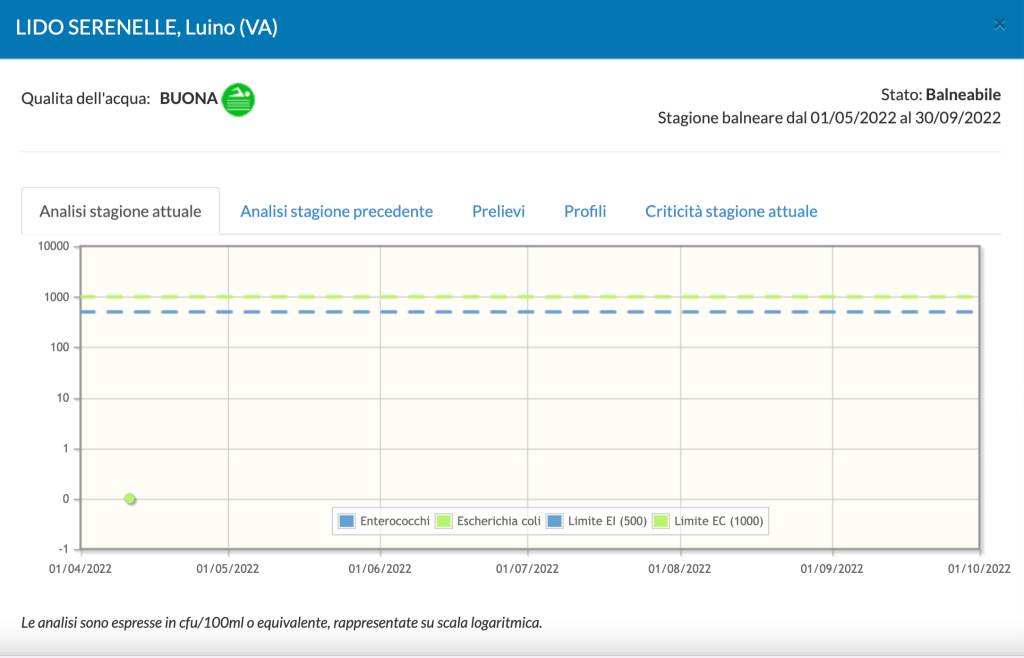Select the Escherichia coli legend label

(x=498, y=521)
